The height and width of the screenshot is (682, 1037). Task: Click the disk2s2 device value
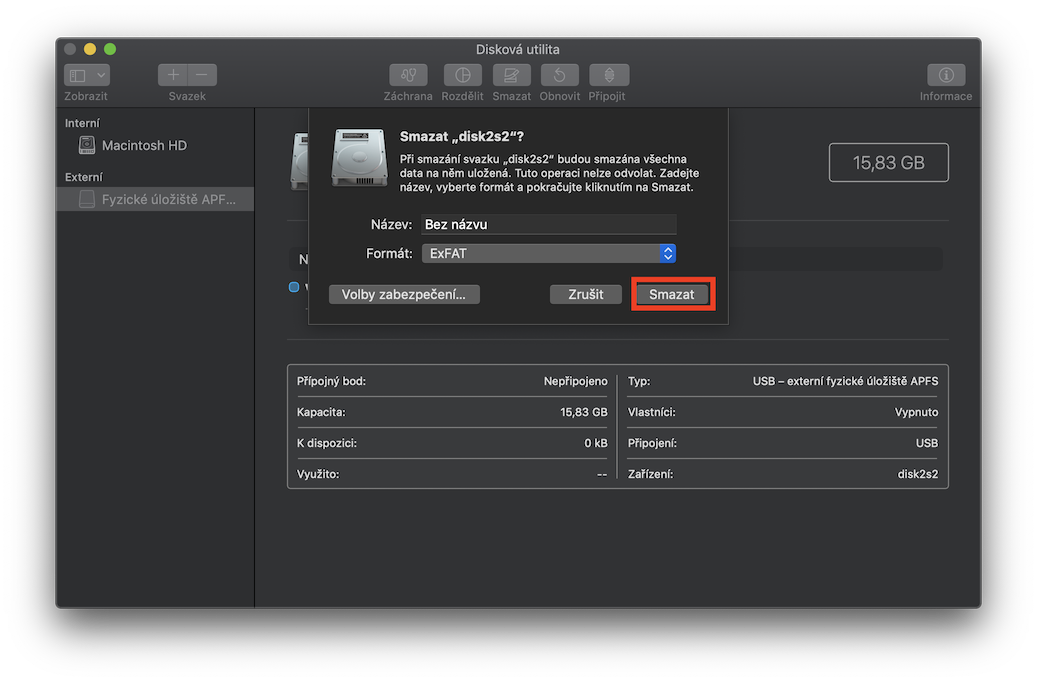click(917, 474)
